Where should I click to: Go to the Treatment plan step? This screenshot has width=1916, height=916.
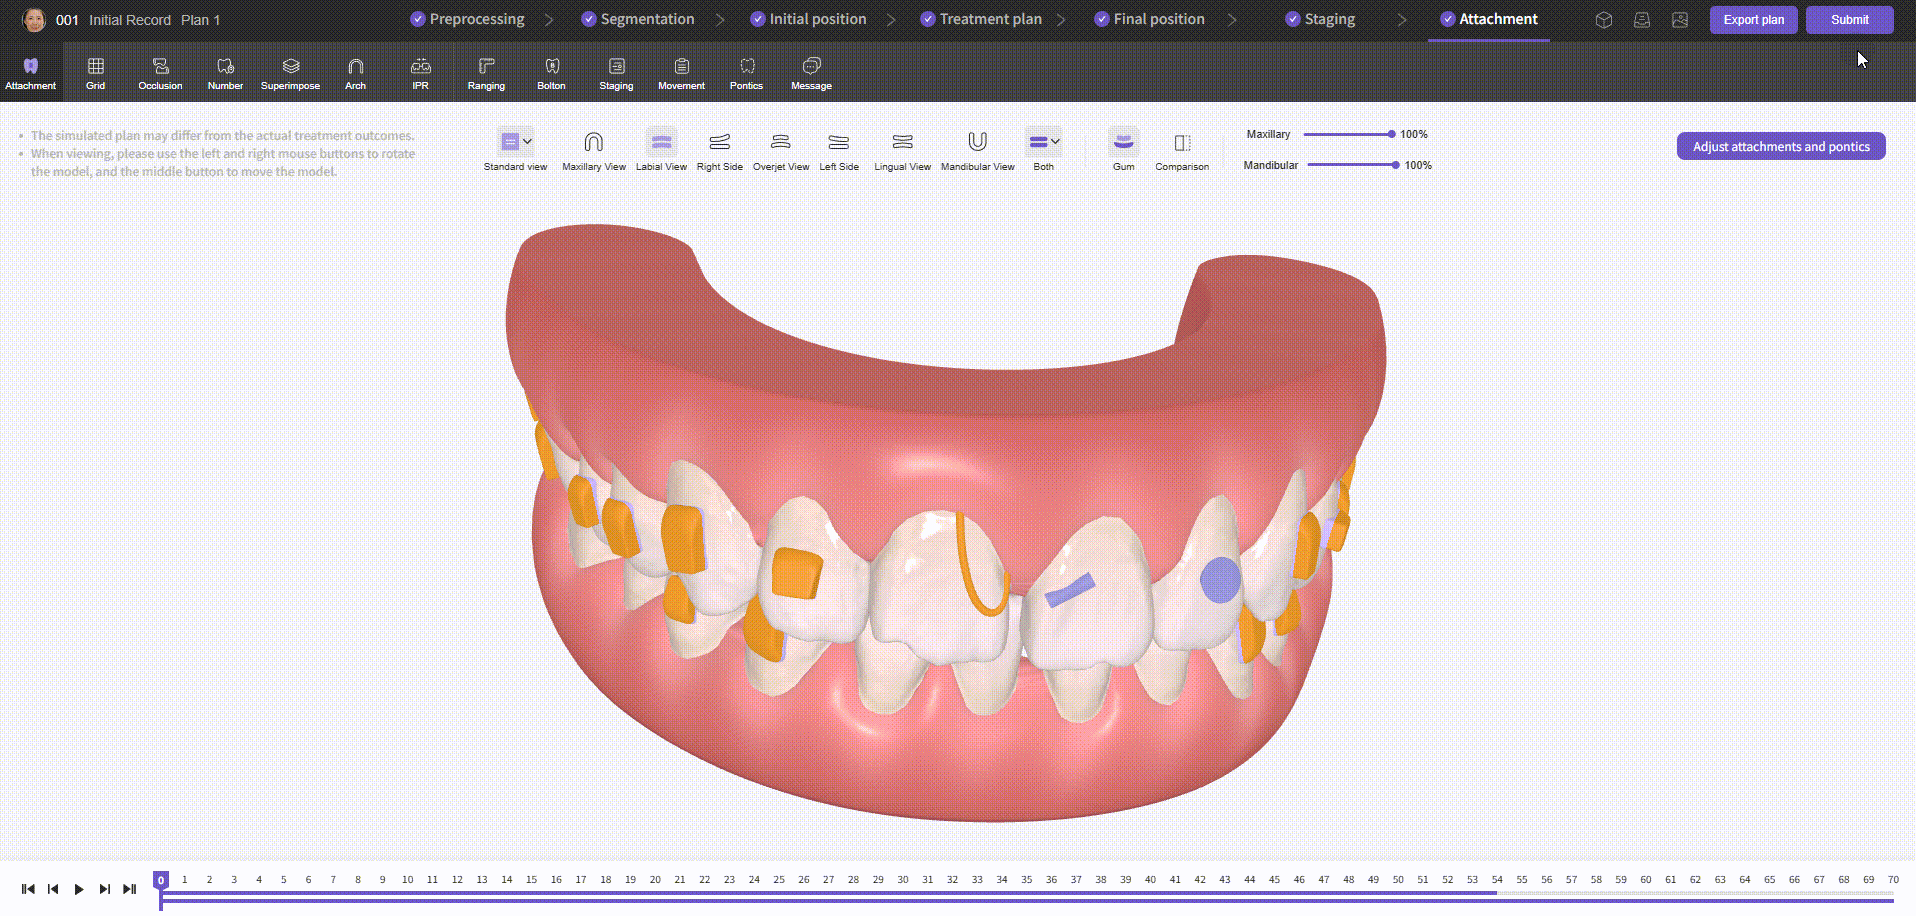(x=981, y=19)
